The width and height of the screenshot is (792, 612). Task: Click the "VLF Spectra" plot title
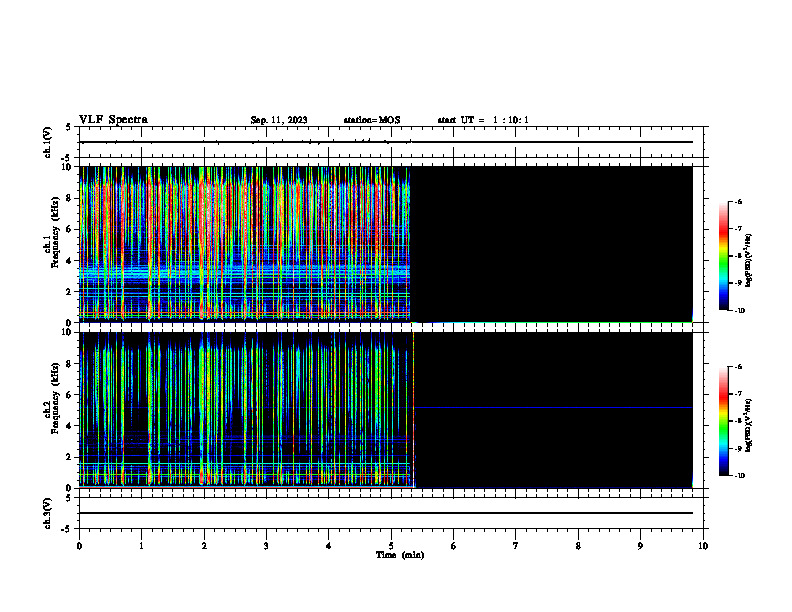pyautogui.click(x=114, y=120)
